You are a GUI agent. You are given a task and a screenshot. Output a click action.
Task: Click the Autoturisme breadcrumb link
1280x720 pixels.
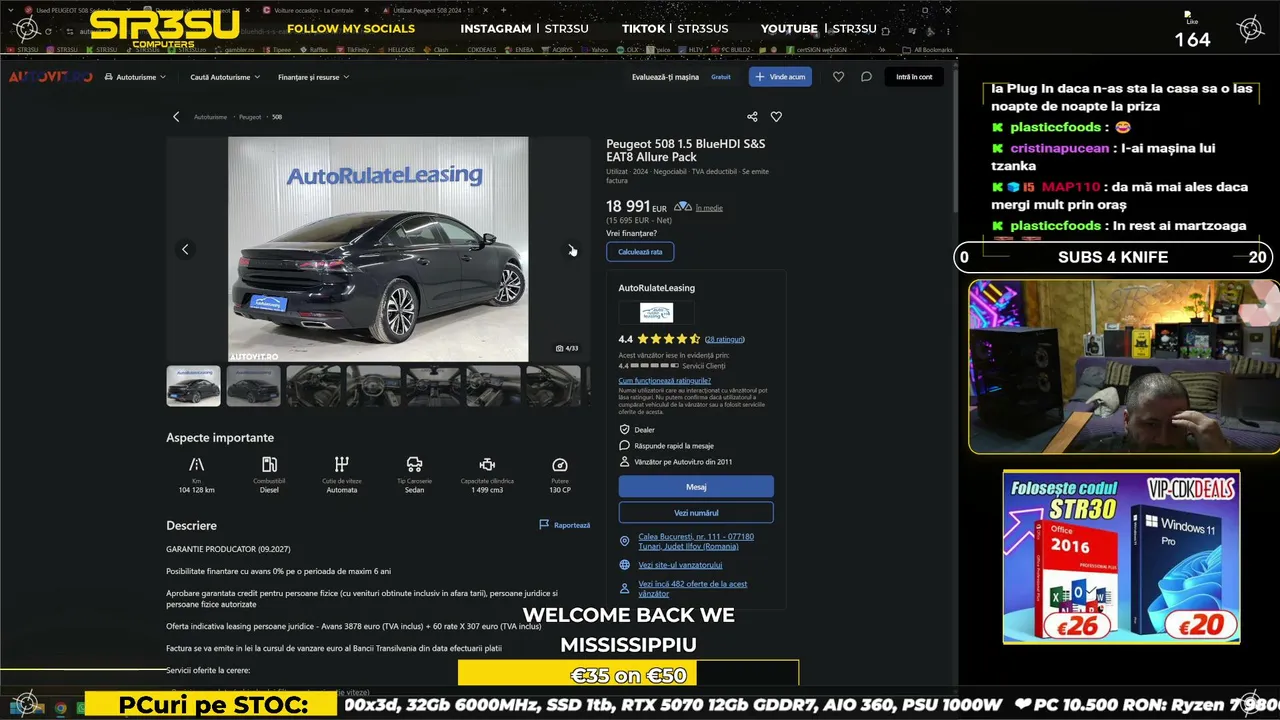(211, 117)
